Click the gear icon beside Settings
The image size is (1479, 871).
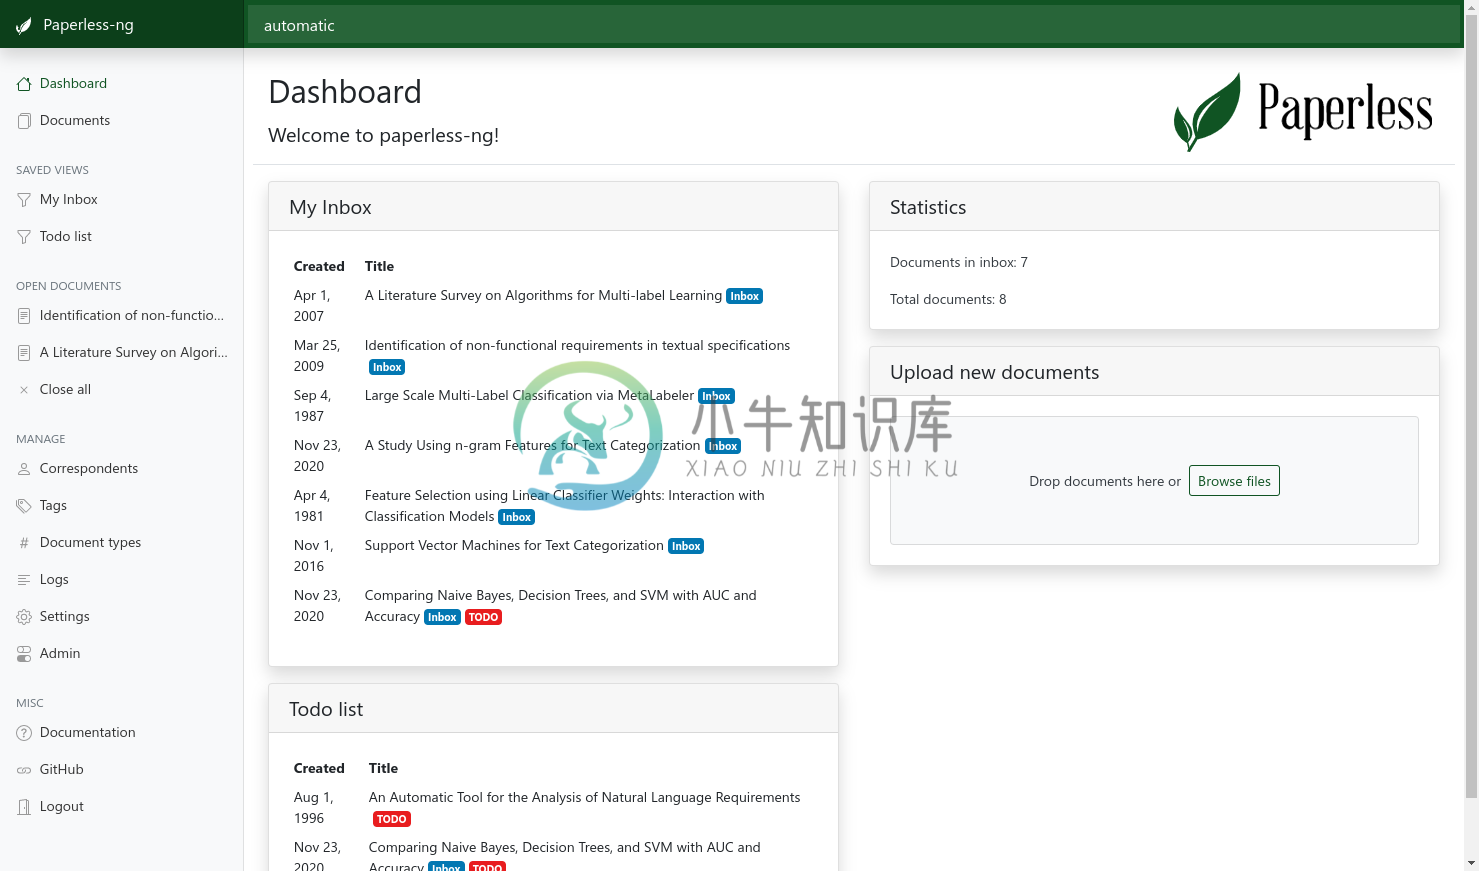coord(24,617)
